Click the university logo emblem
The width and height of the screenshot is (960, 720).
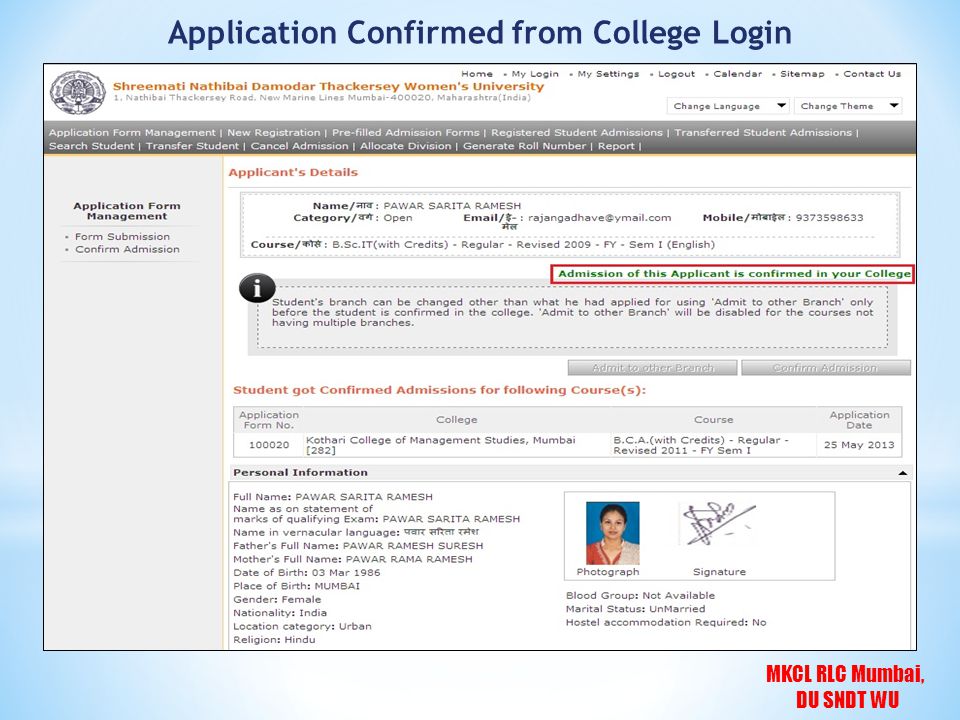point(78,92)
